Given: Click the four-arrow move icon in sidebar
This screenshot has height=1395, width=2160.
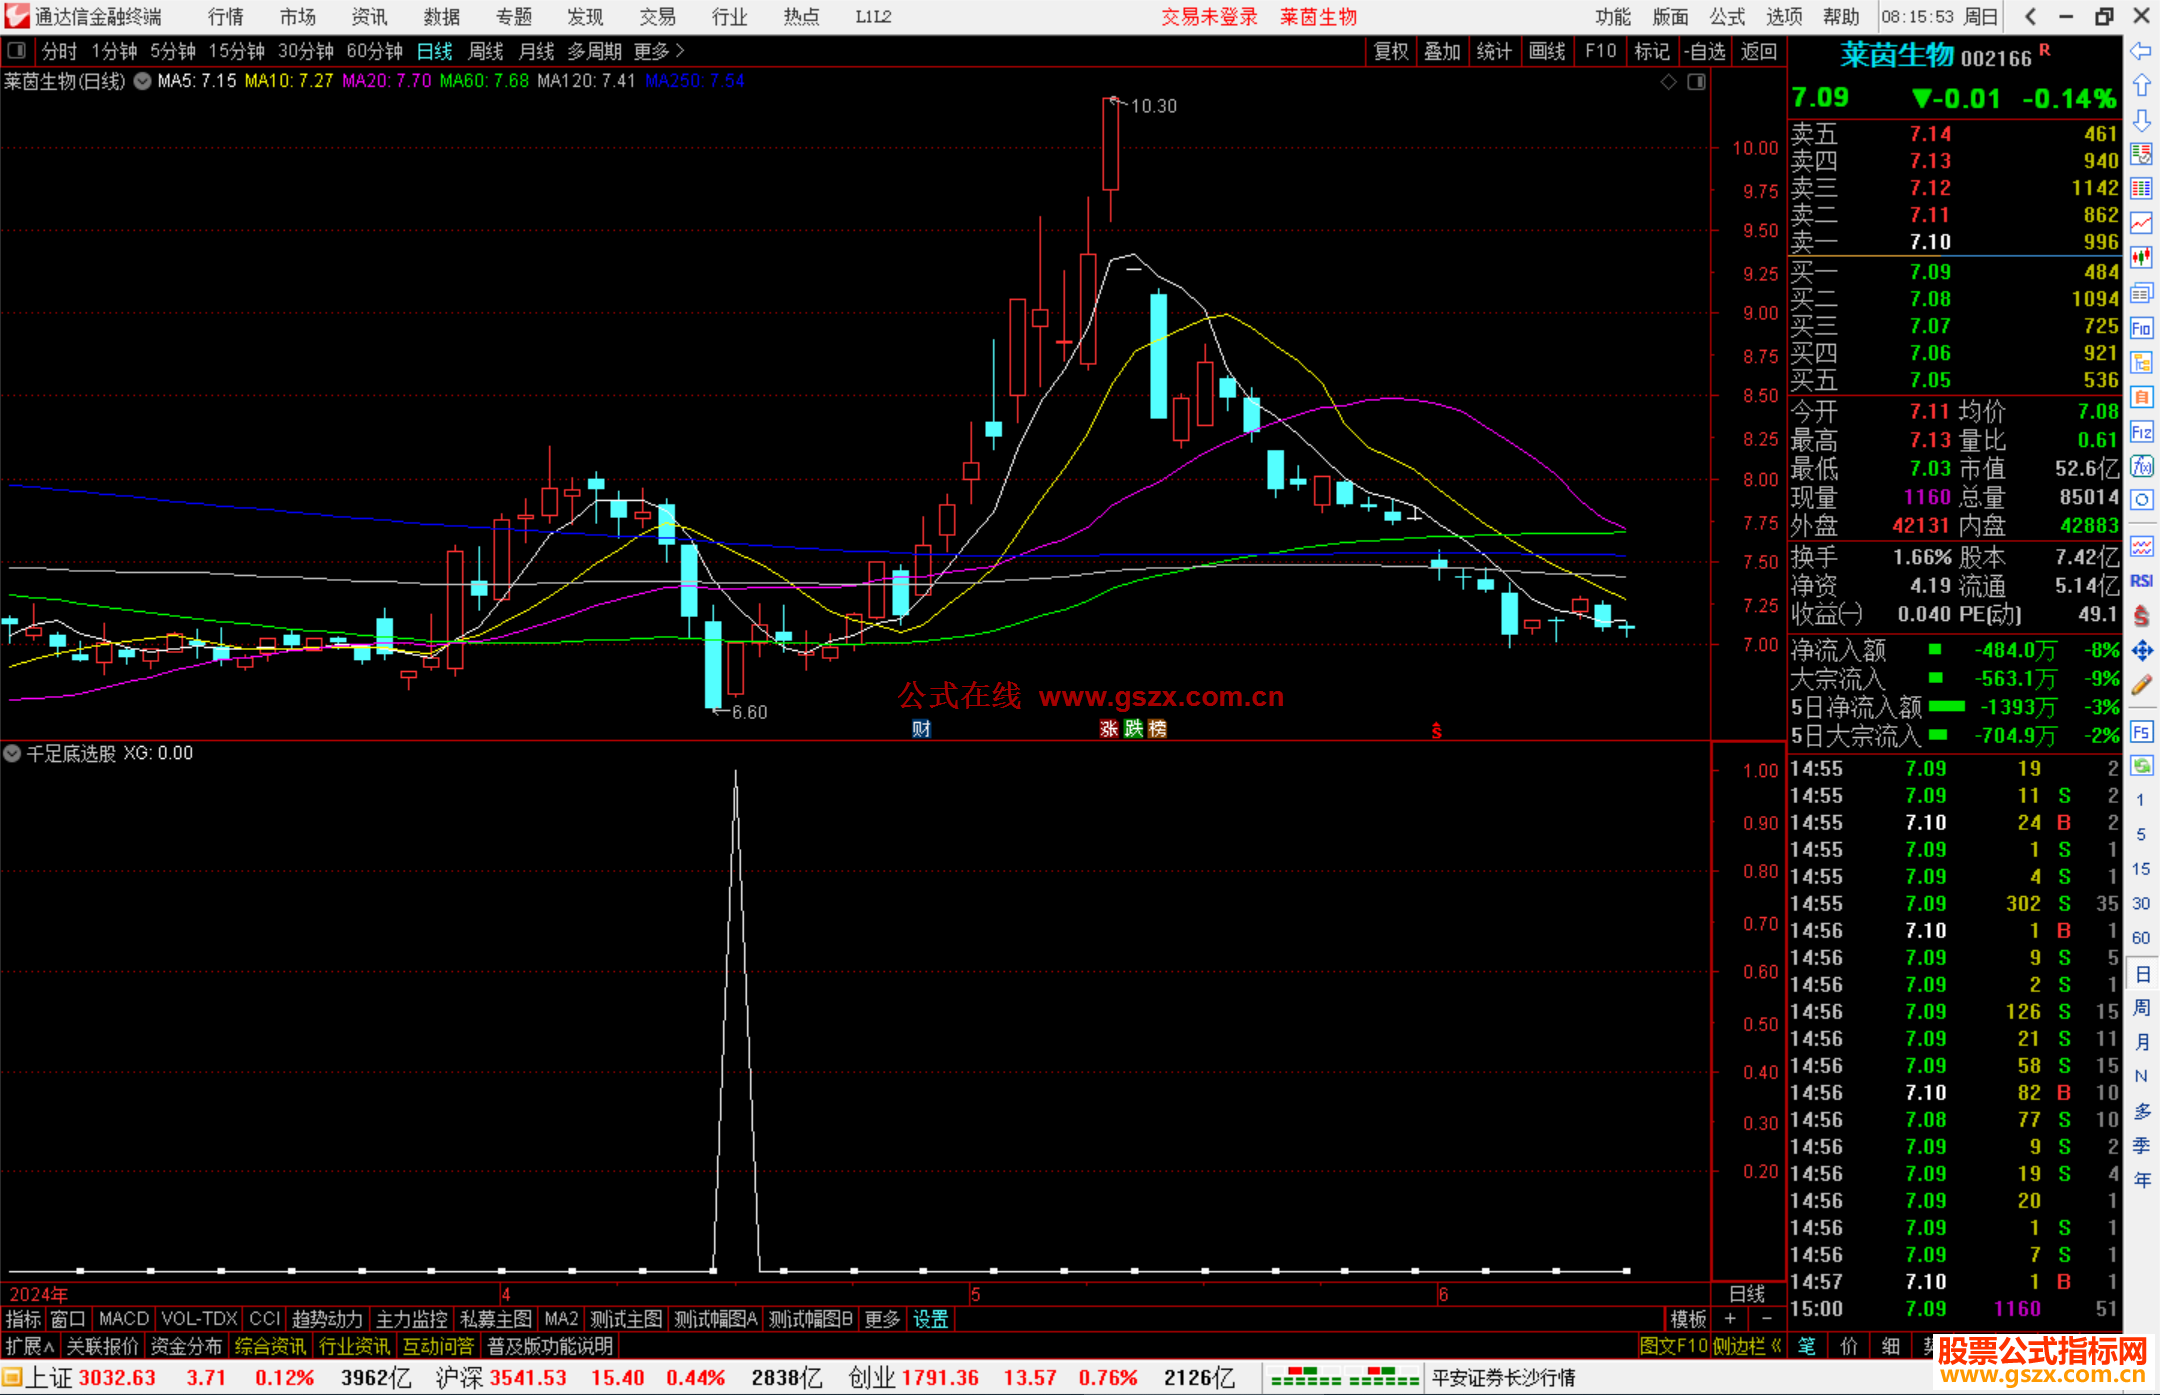Looking at the screenshot, I should pyautogui.click(x=2141, y=651).
